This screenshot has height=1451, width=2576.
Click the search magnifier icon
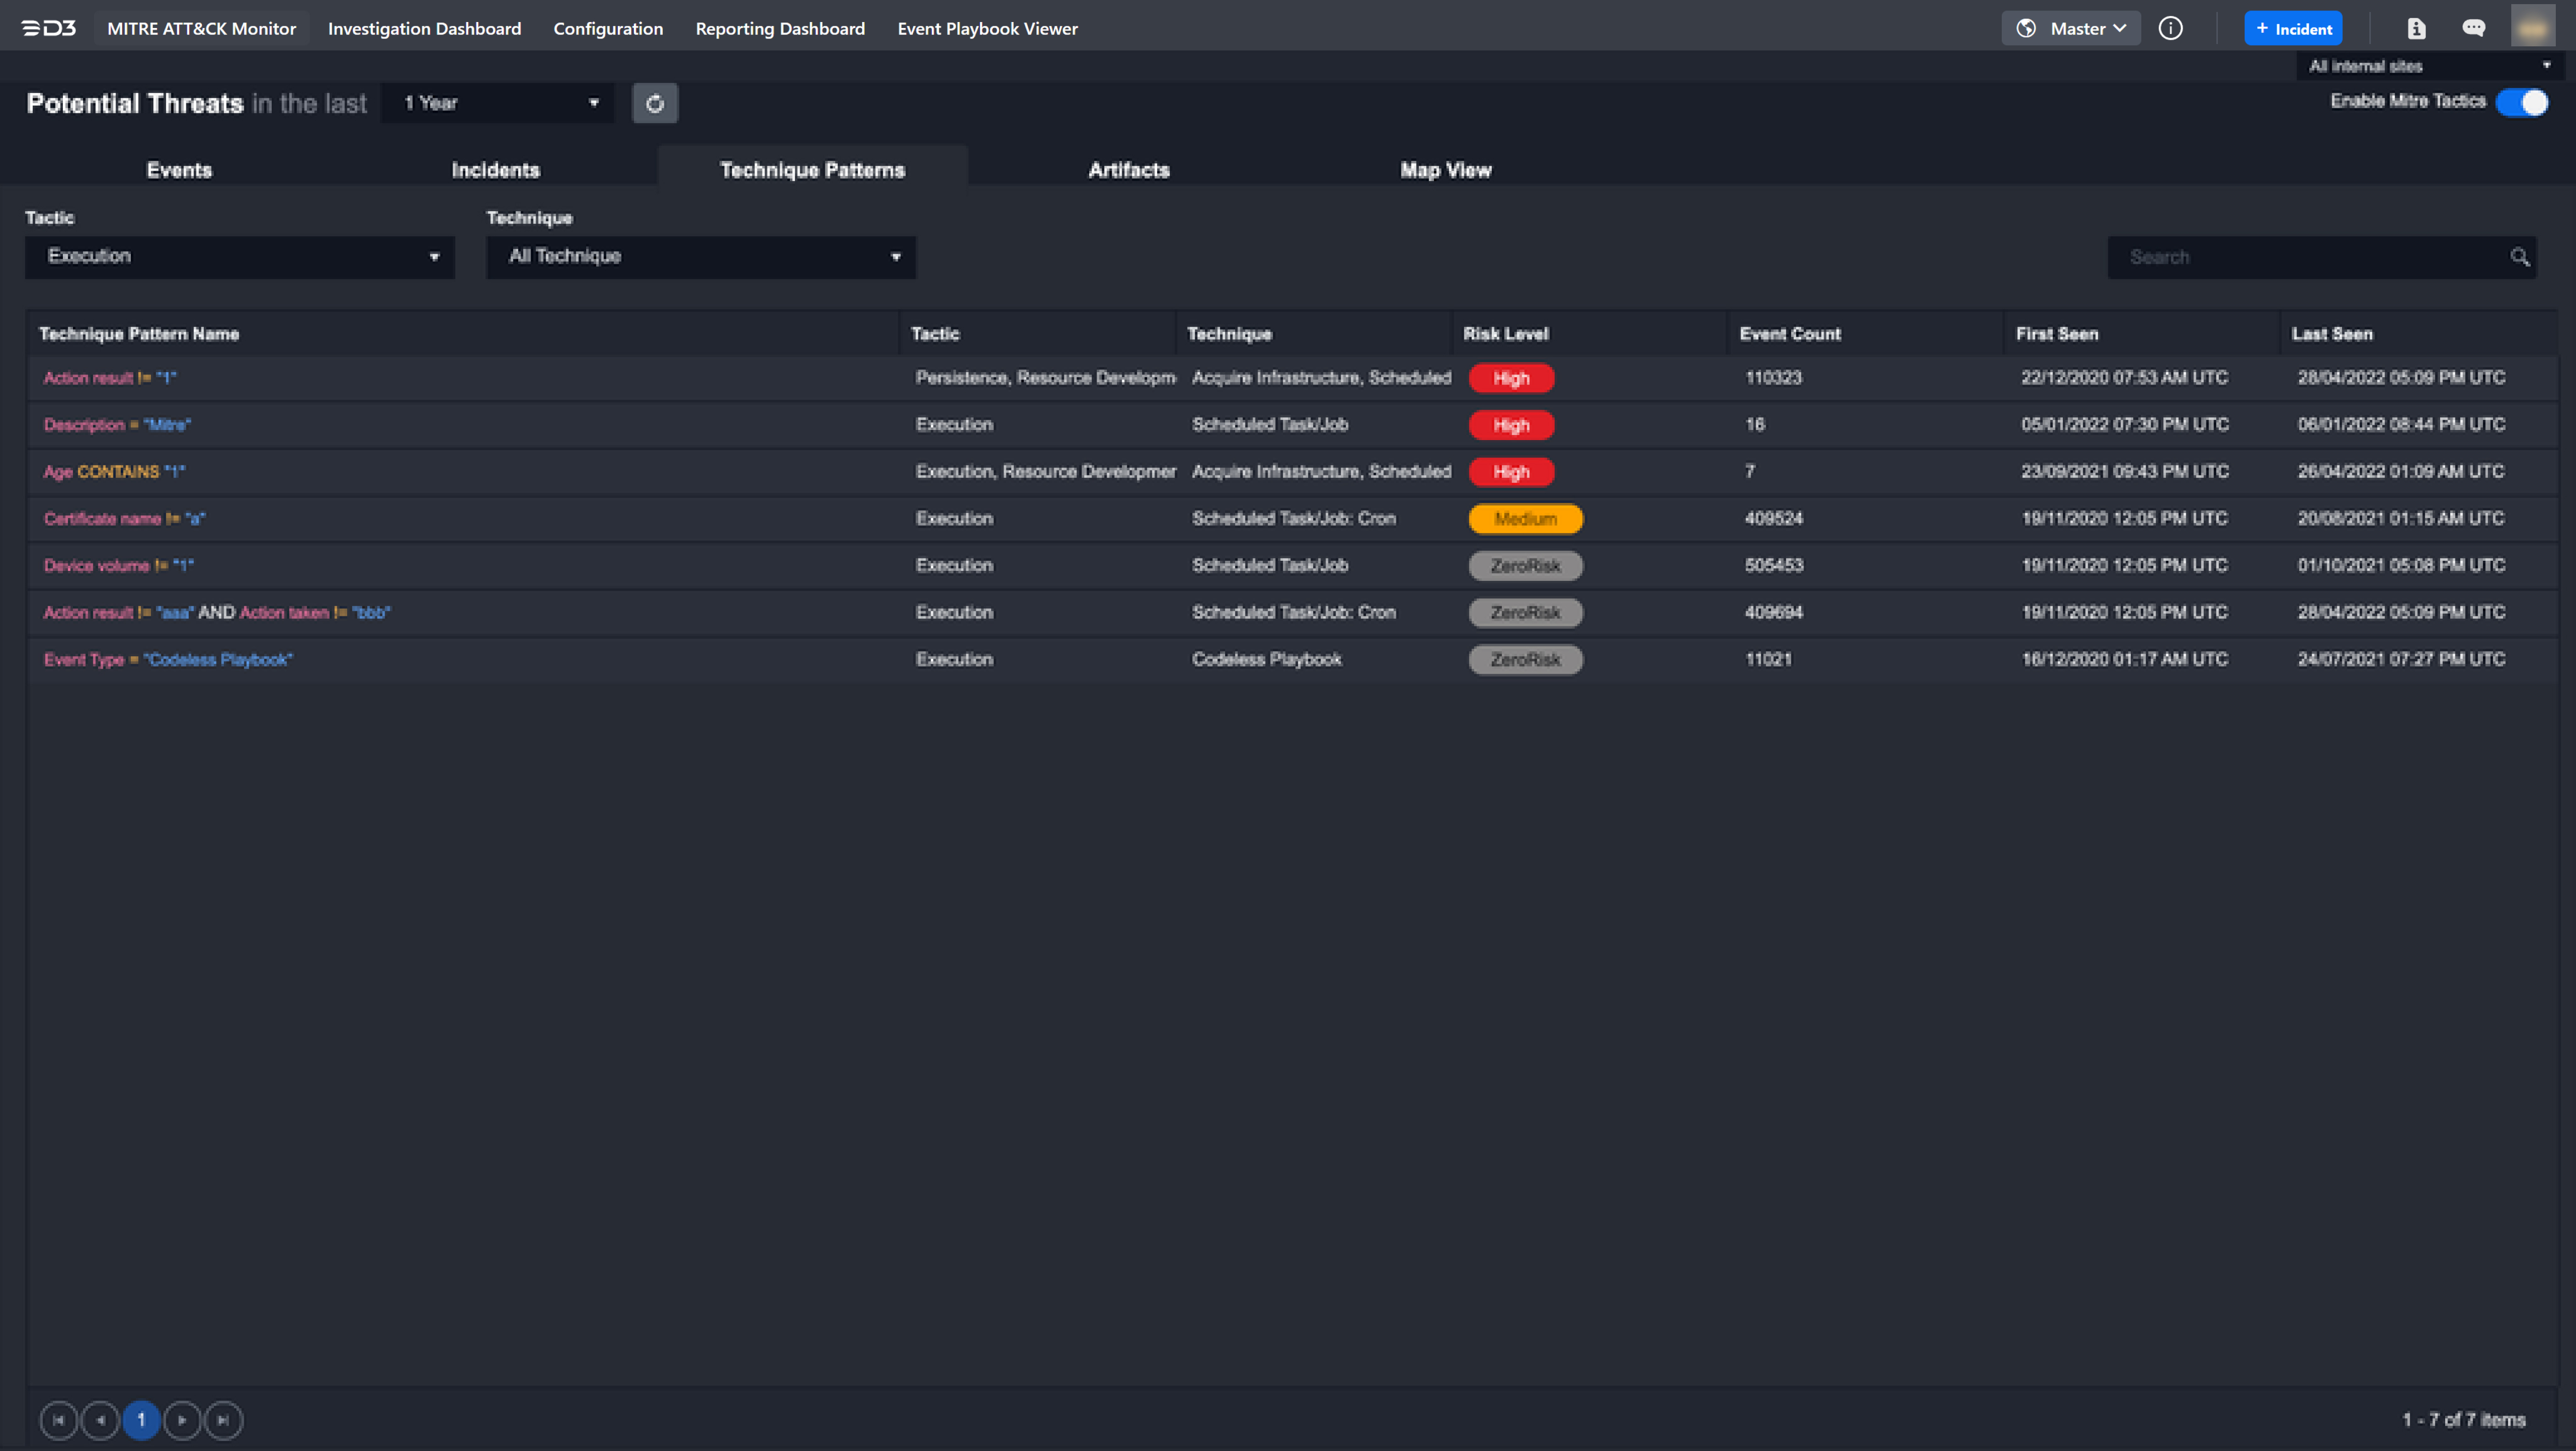[2519, 257]
